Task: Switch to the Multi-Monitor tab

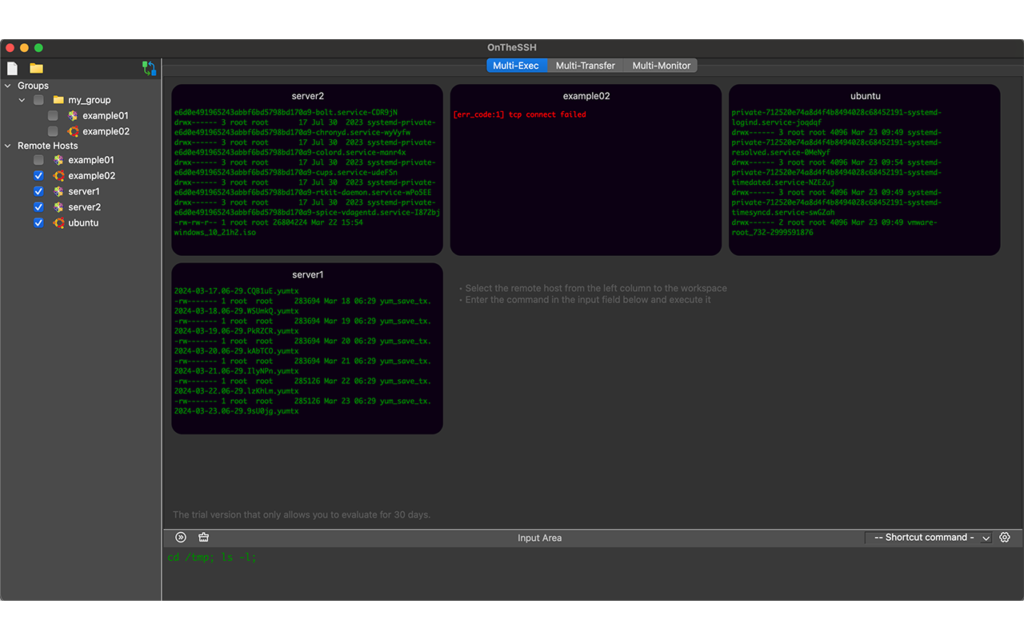Action: click(660, 65)
